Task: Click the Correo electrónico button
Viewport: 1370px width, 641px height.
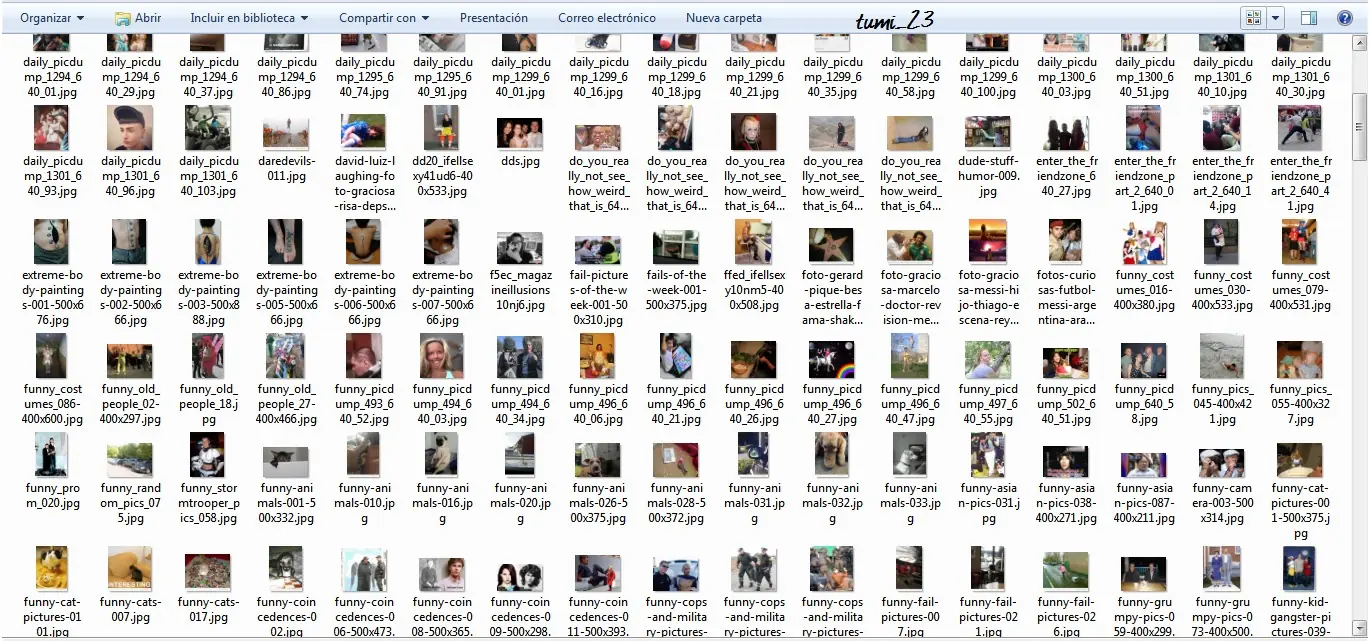Action: (x=607, y=18)
